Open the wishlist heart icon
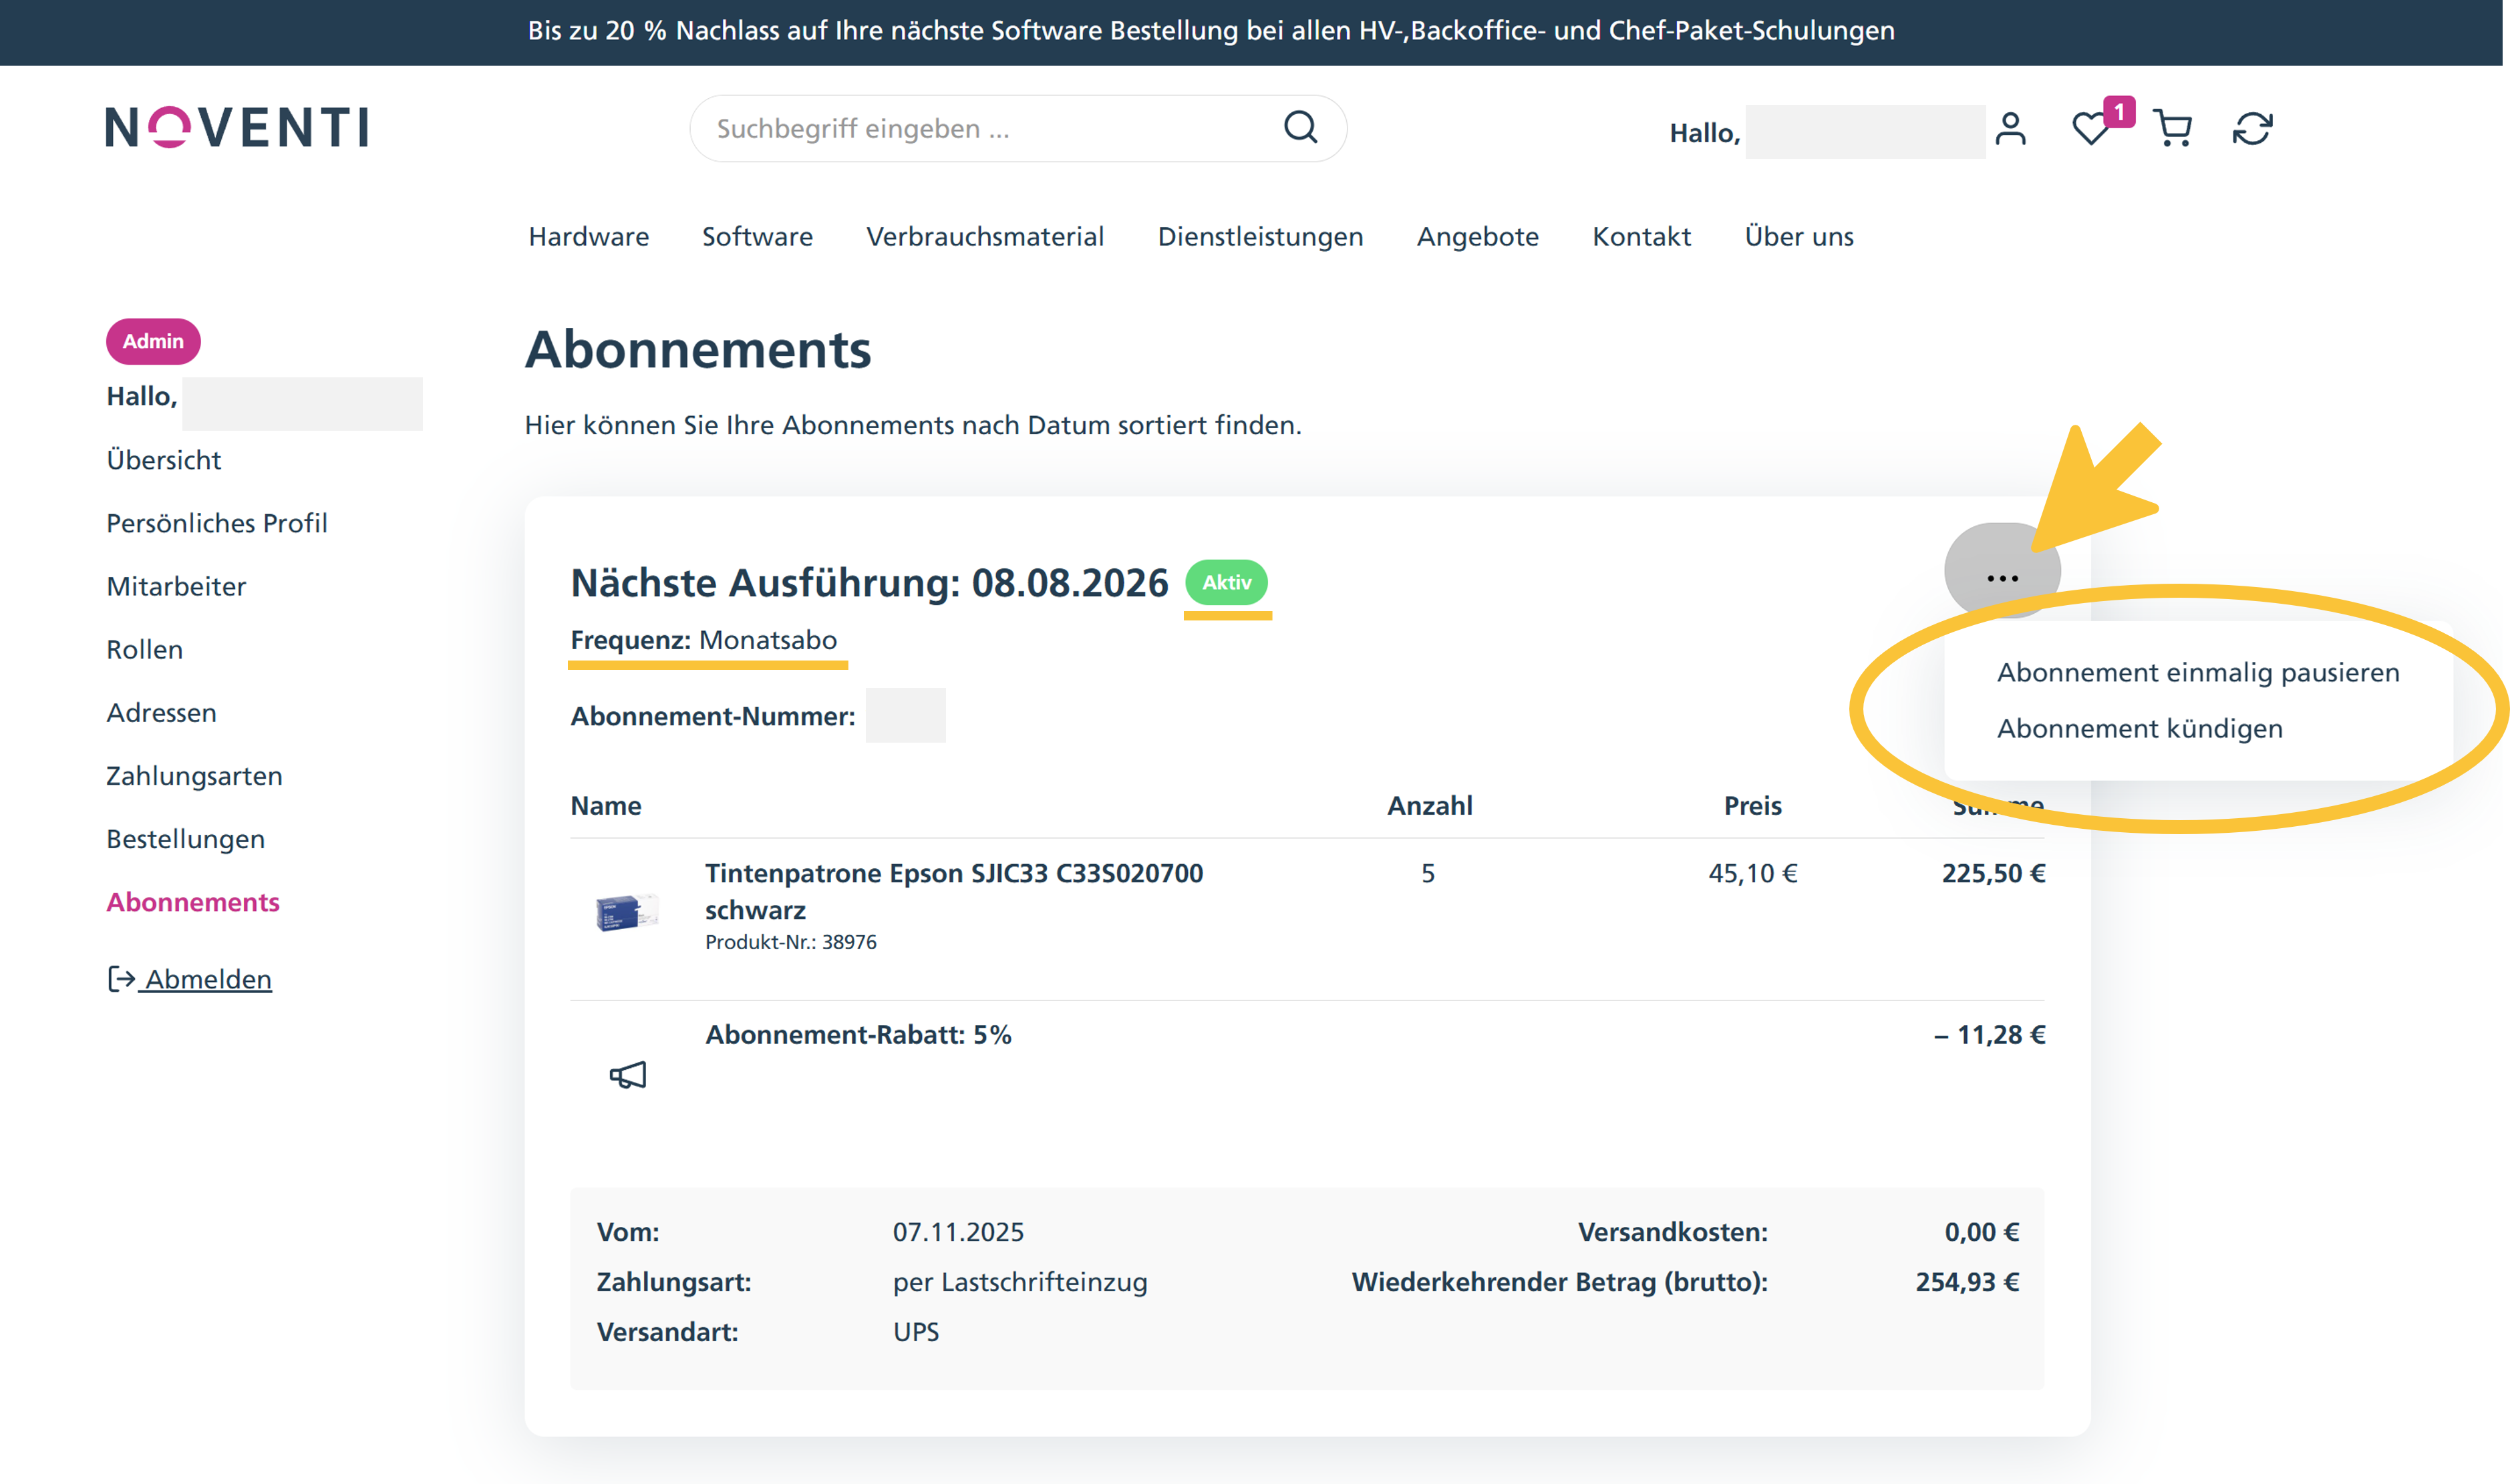Viewport: 2510px width, 1484px height. [2090, 129]
